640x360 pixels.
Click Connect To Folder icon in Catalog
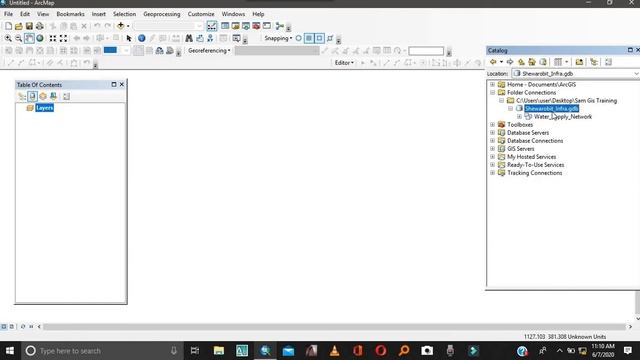click(579, 62)
